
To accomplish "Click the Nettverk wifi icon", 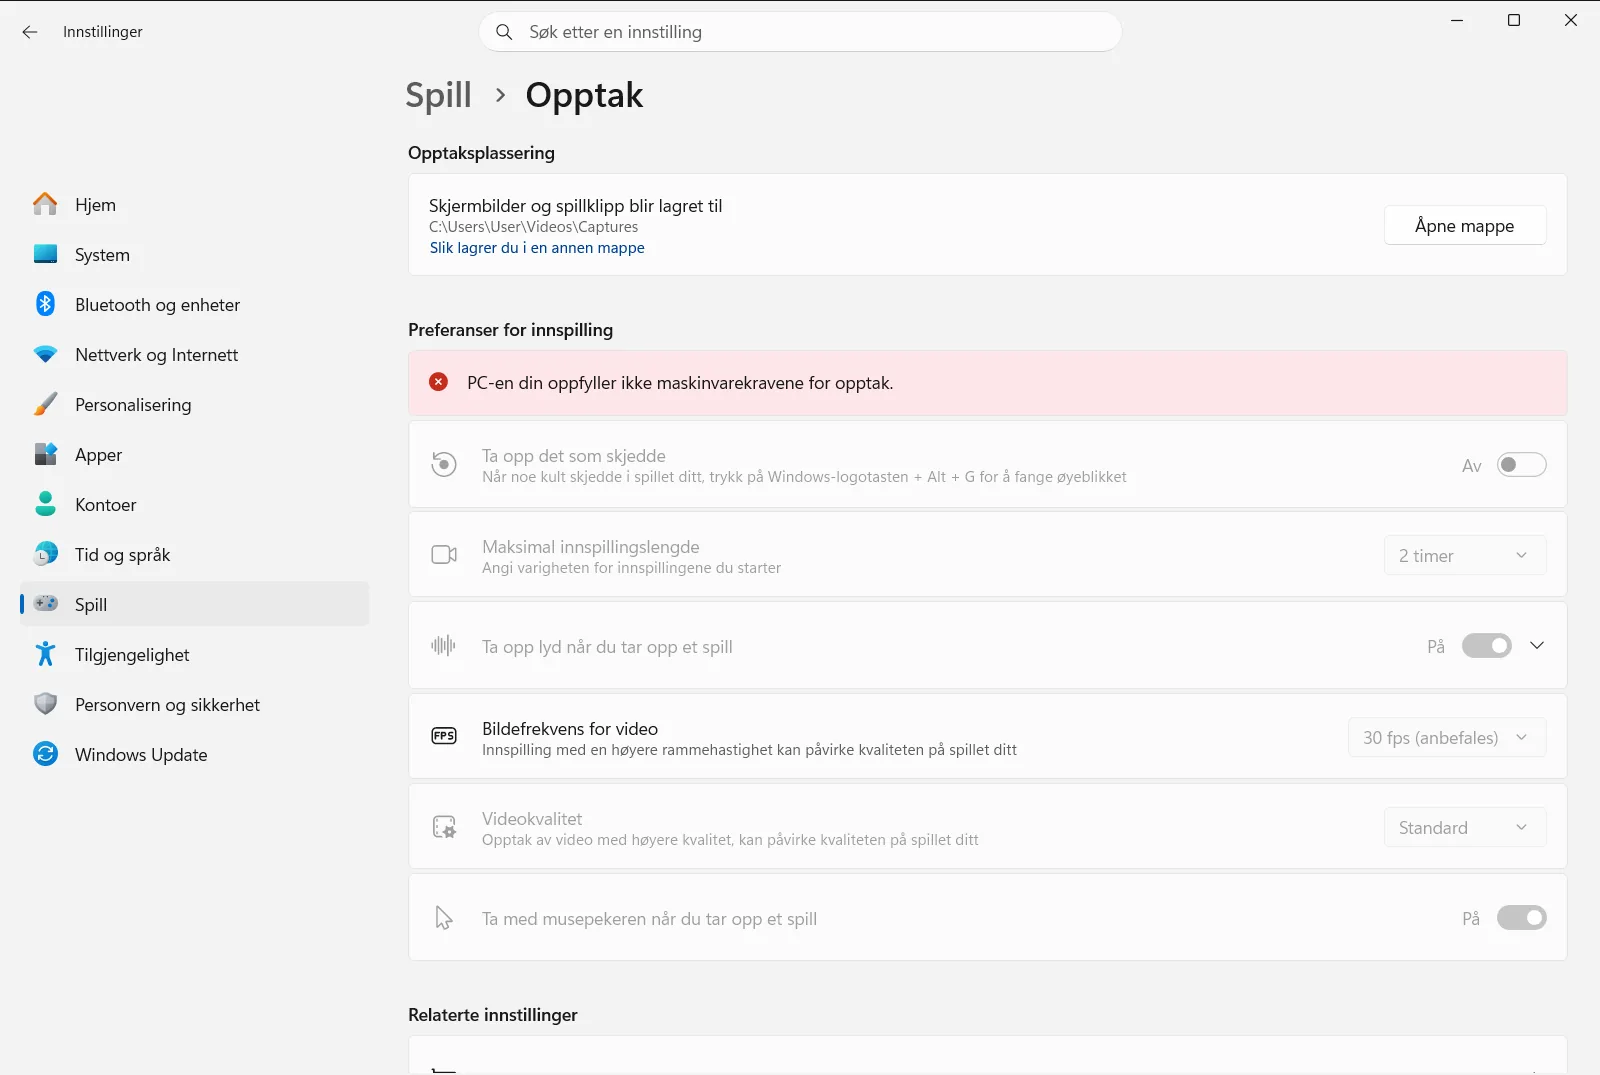I will [45, 354].
